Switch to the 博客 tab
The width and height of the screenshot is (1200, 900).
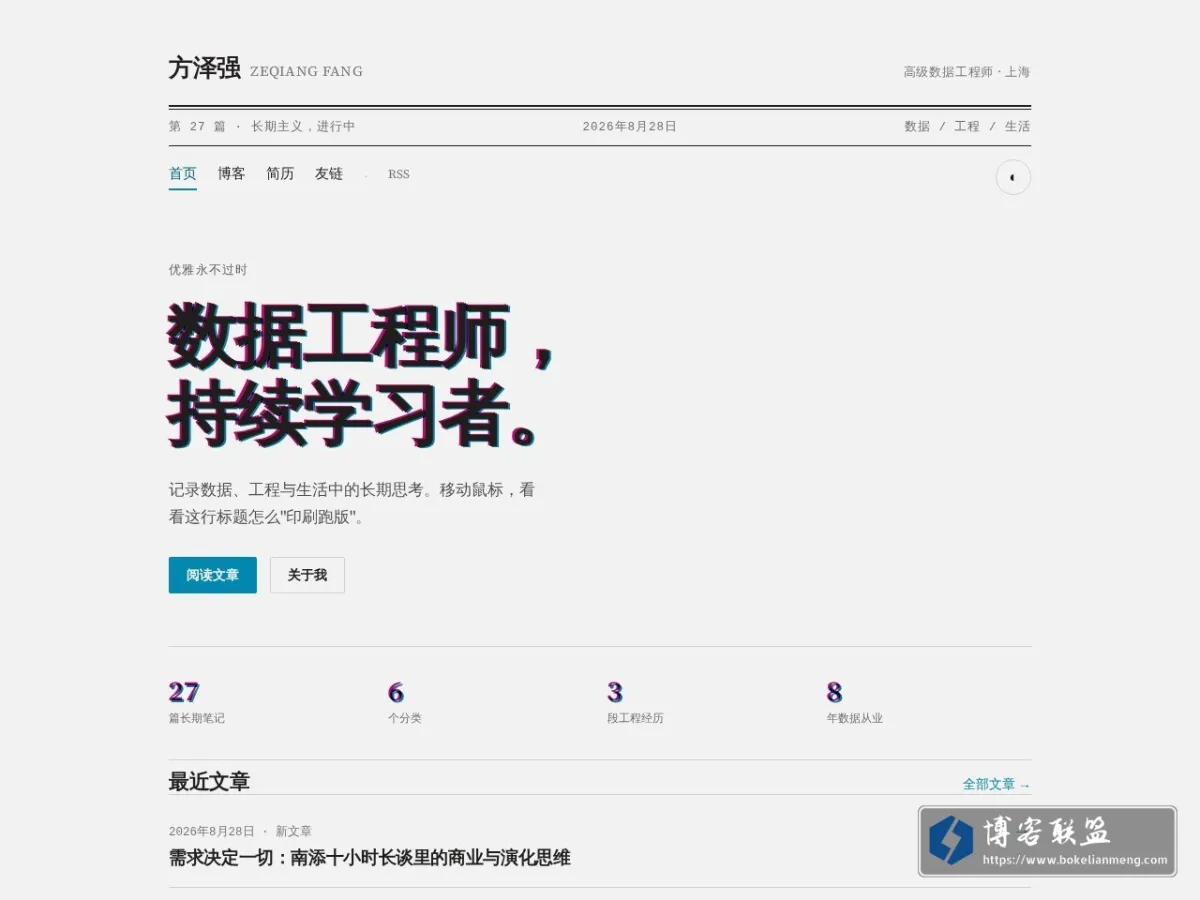coord(231,174)
